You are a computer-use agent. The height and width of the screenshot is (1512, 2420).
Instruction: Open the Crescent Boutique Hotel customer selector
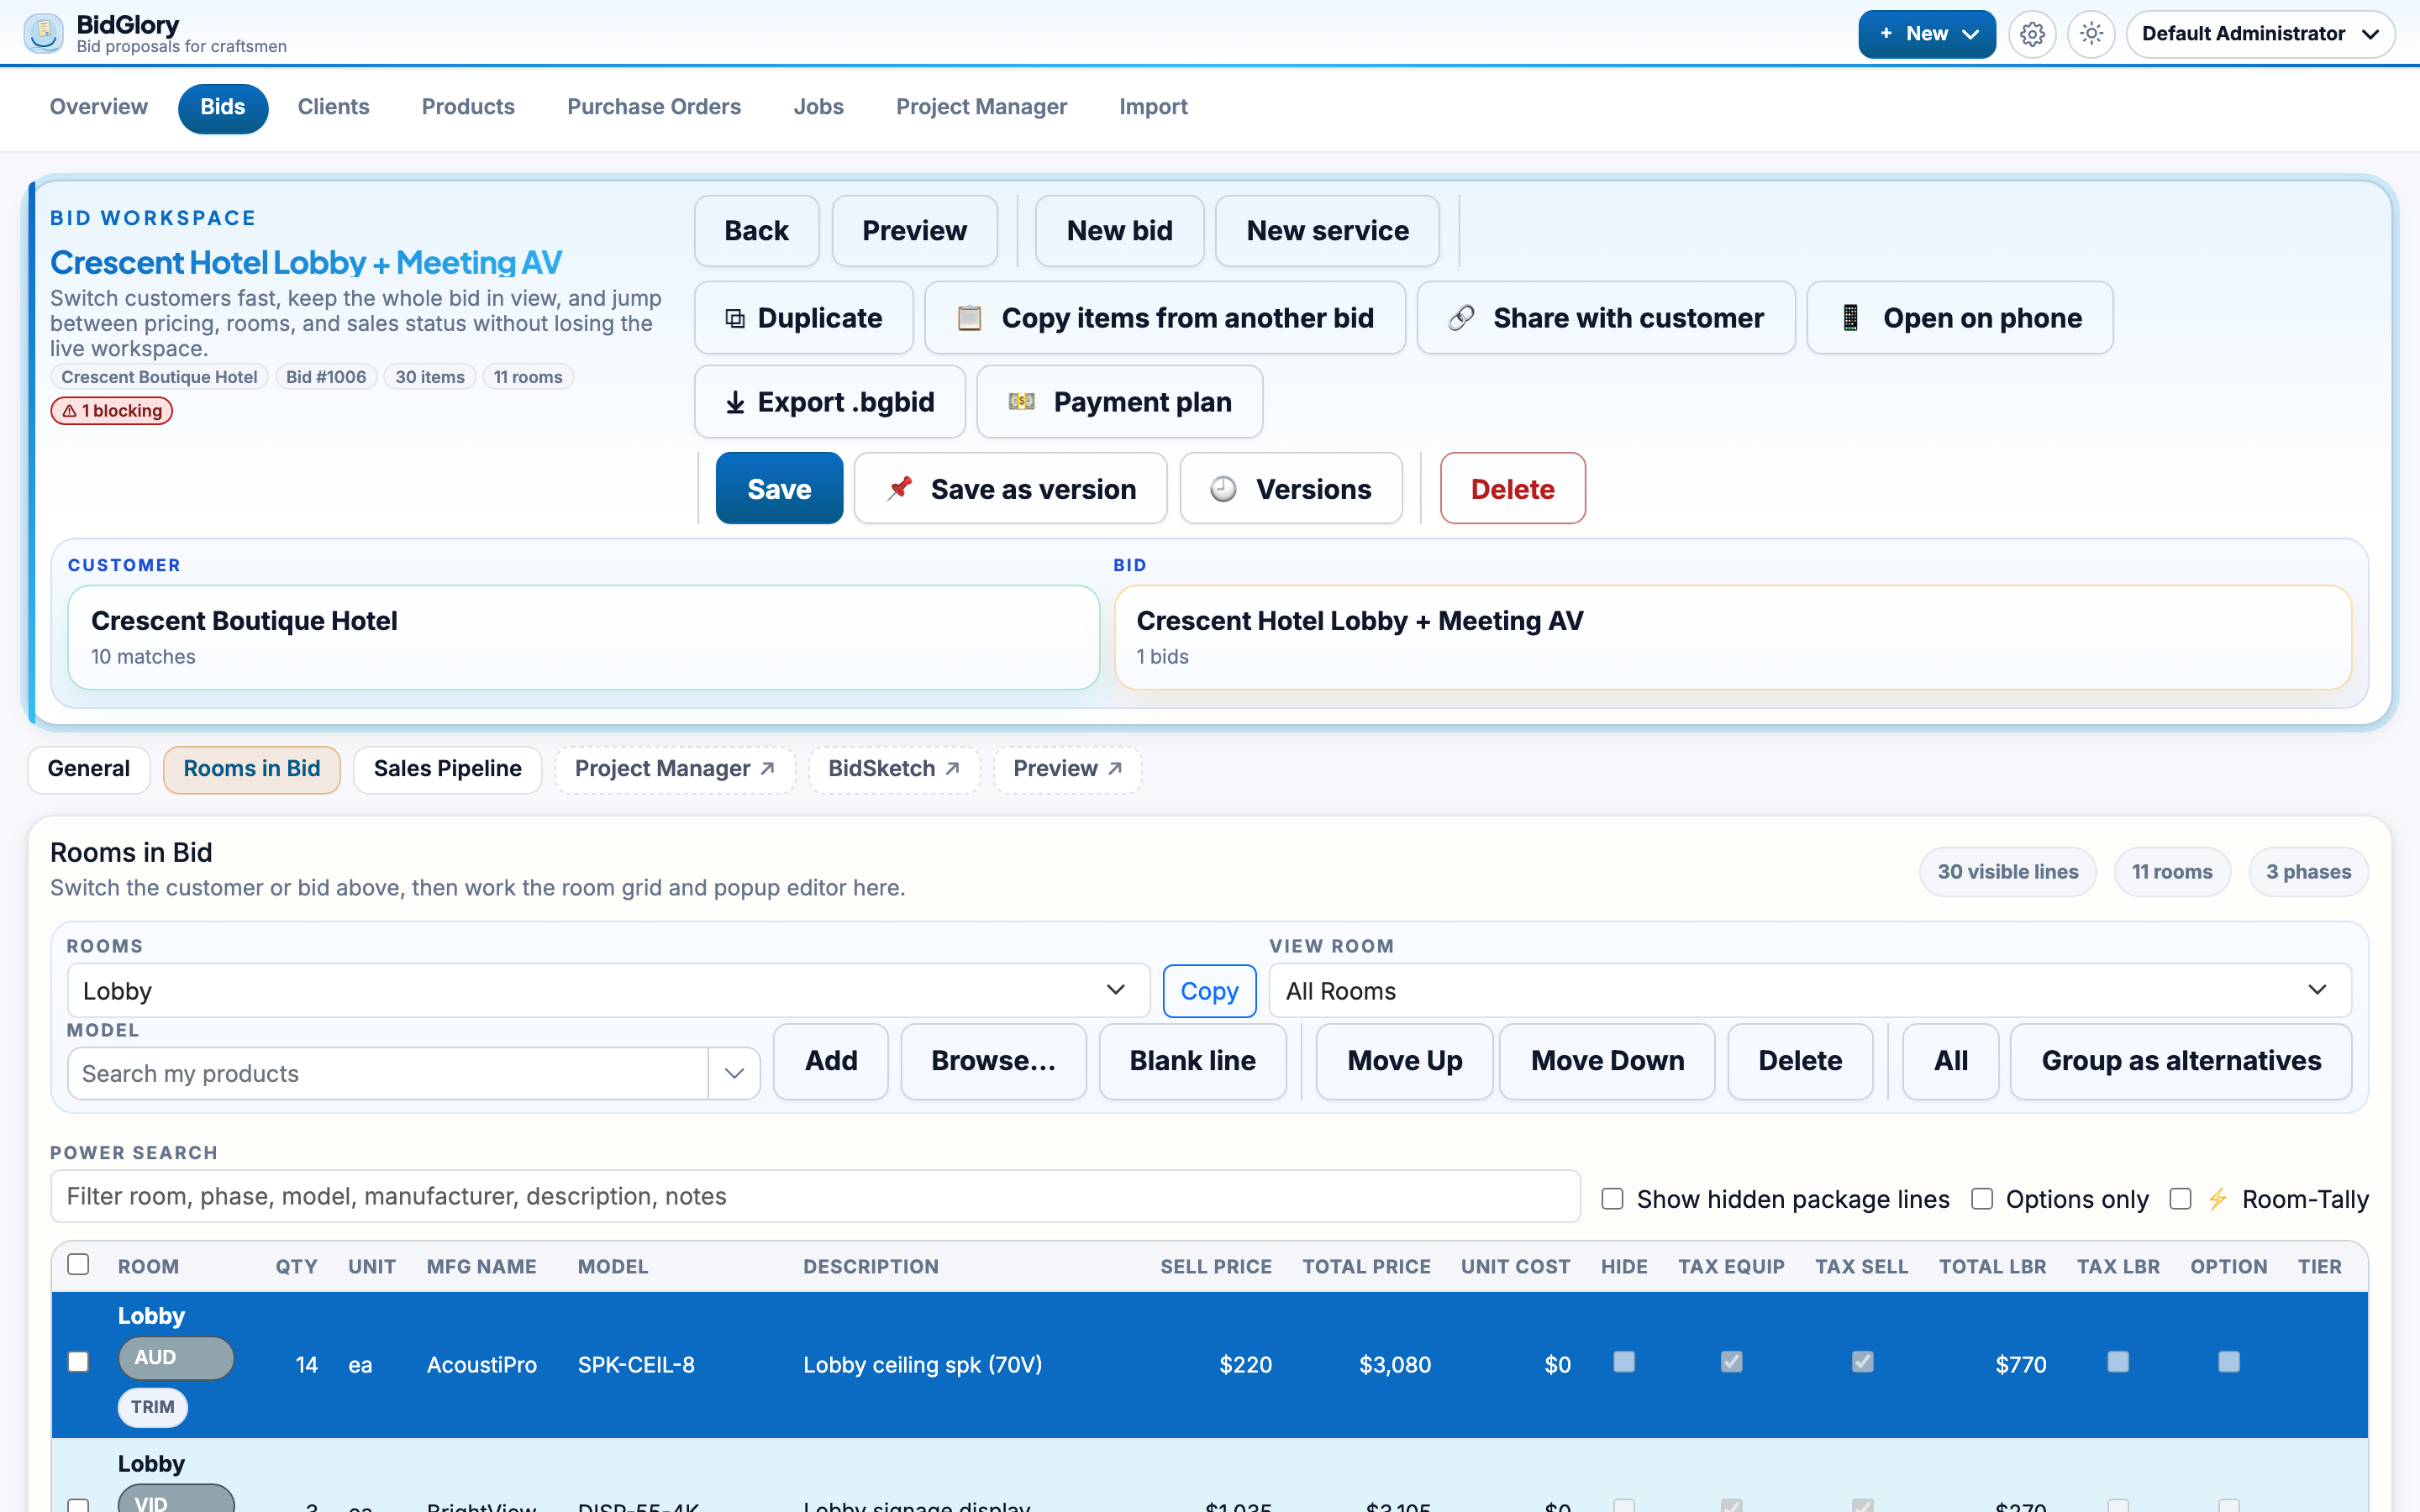point(584,637)
